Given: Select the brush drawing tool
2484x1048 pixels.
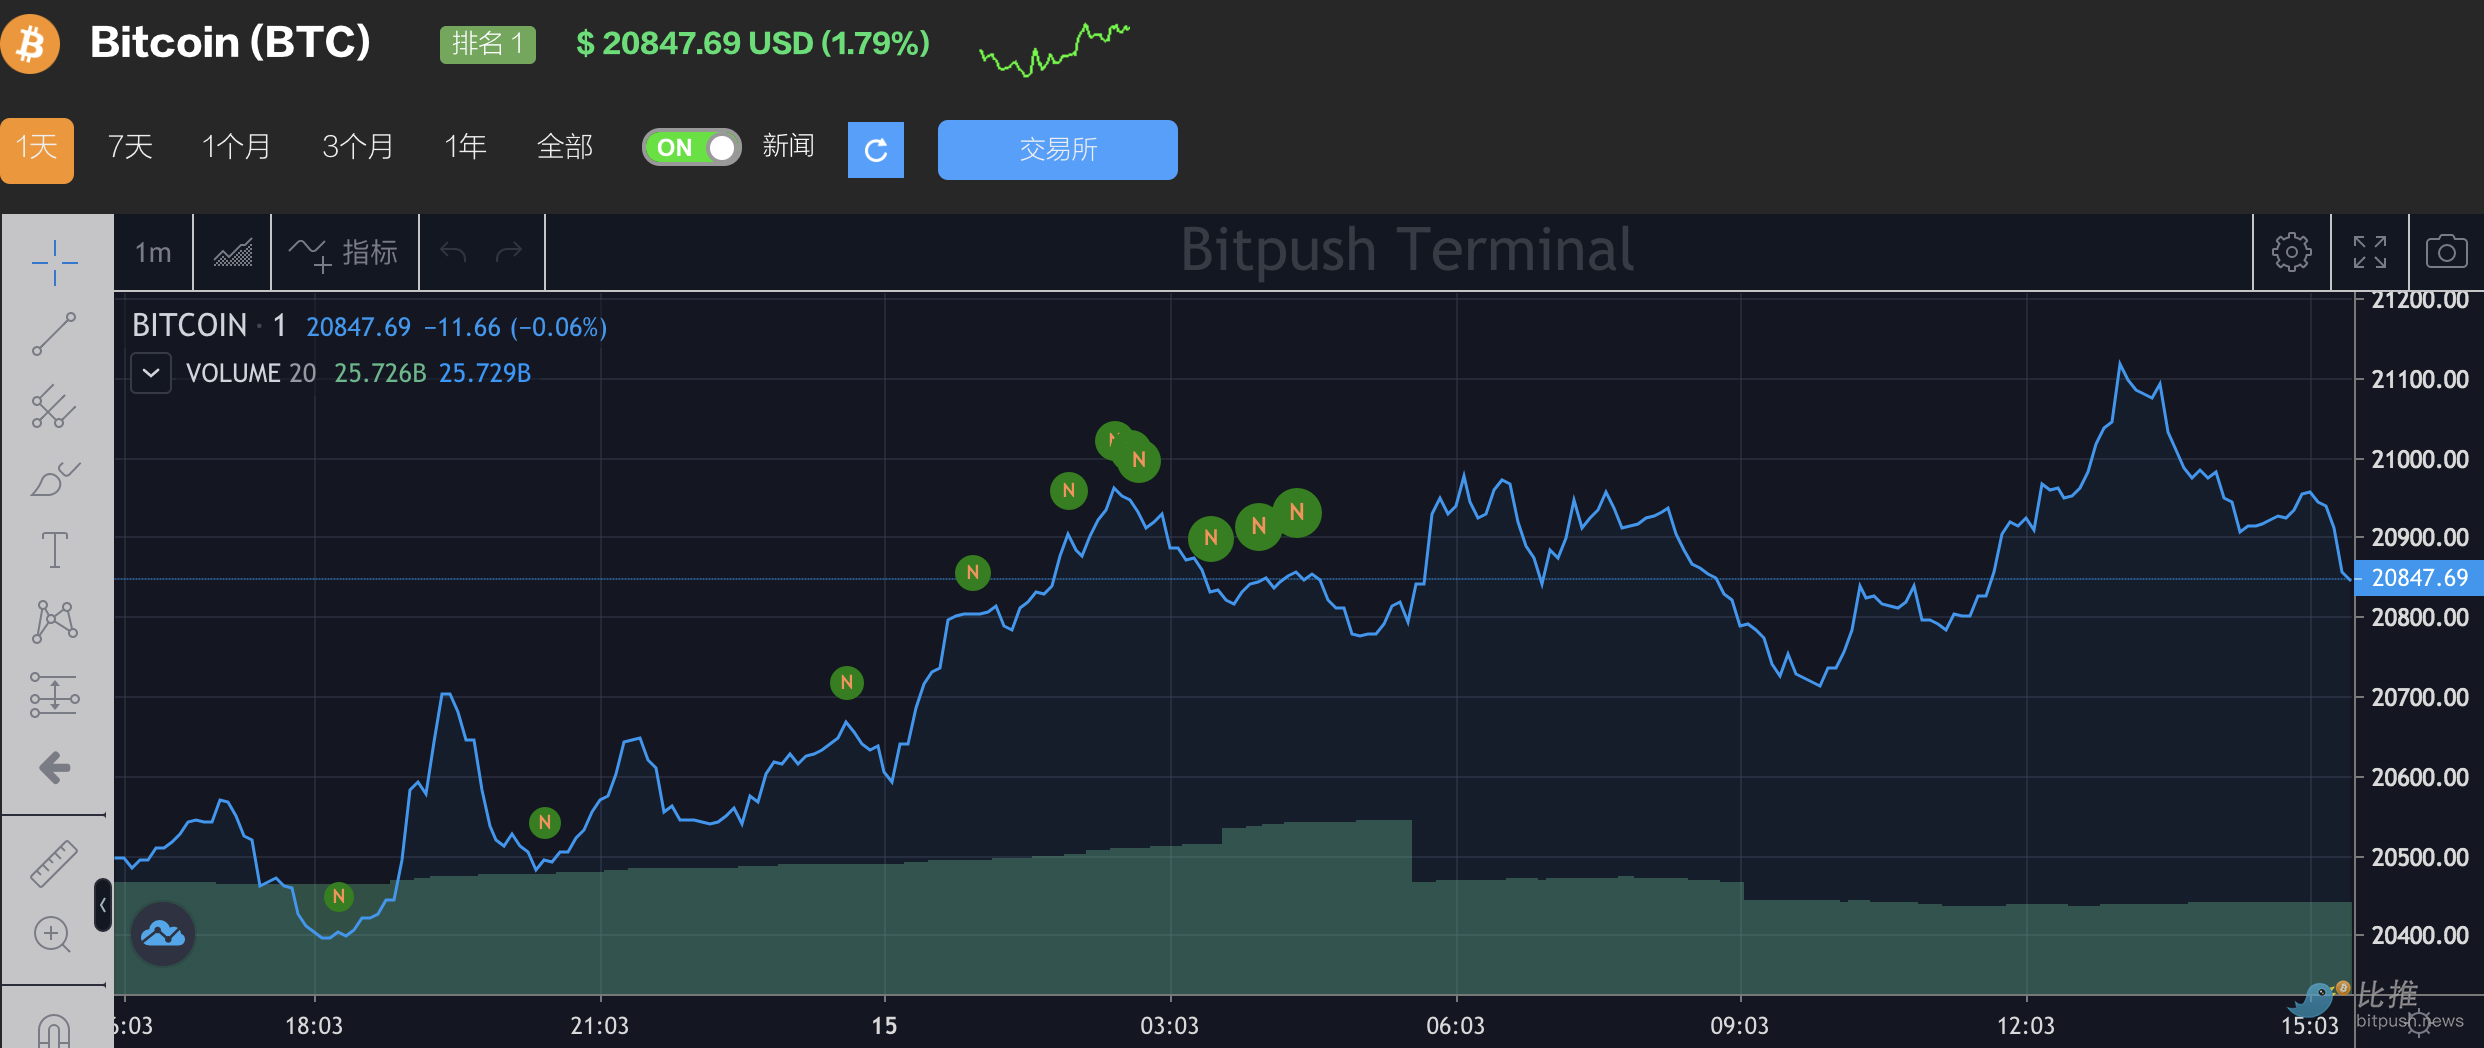Looking at the screenshot, I should pyautogui.click(x=54, y=479).
